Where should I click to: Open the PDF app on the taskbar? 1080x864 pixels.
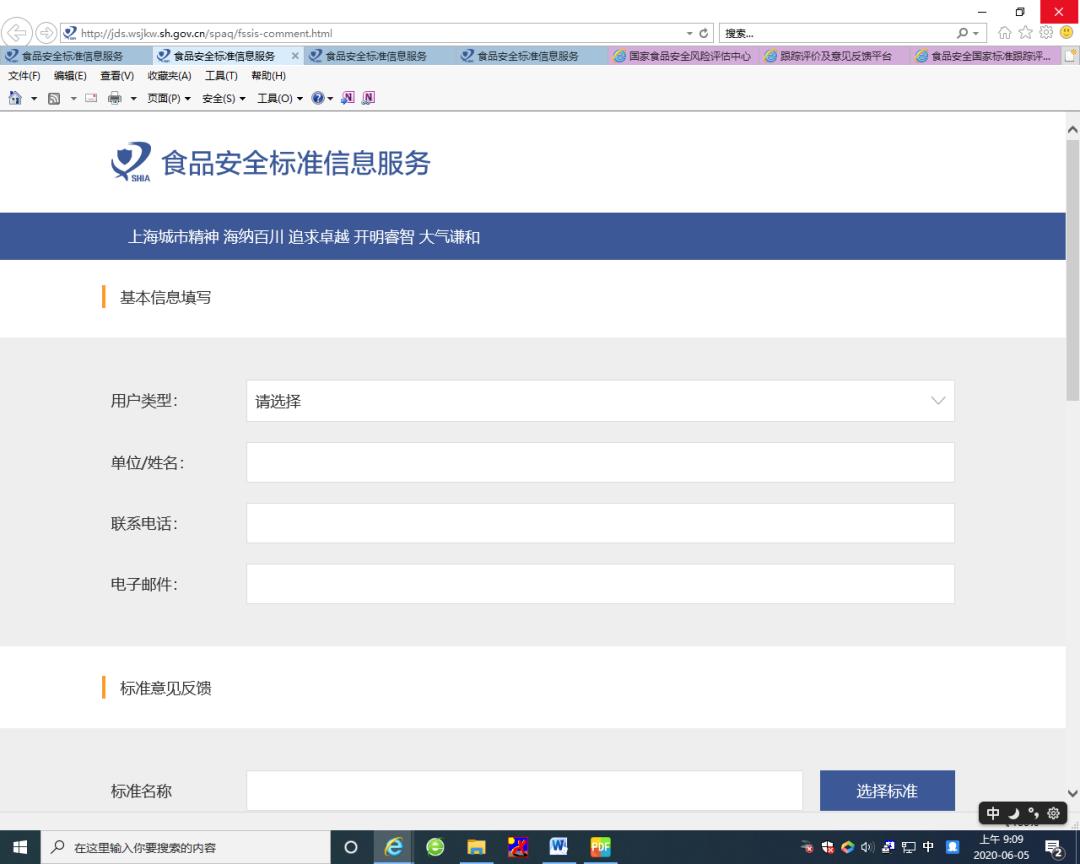point(600,847)
